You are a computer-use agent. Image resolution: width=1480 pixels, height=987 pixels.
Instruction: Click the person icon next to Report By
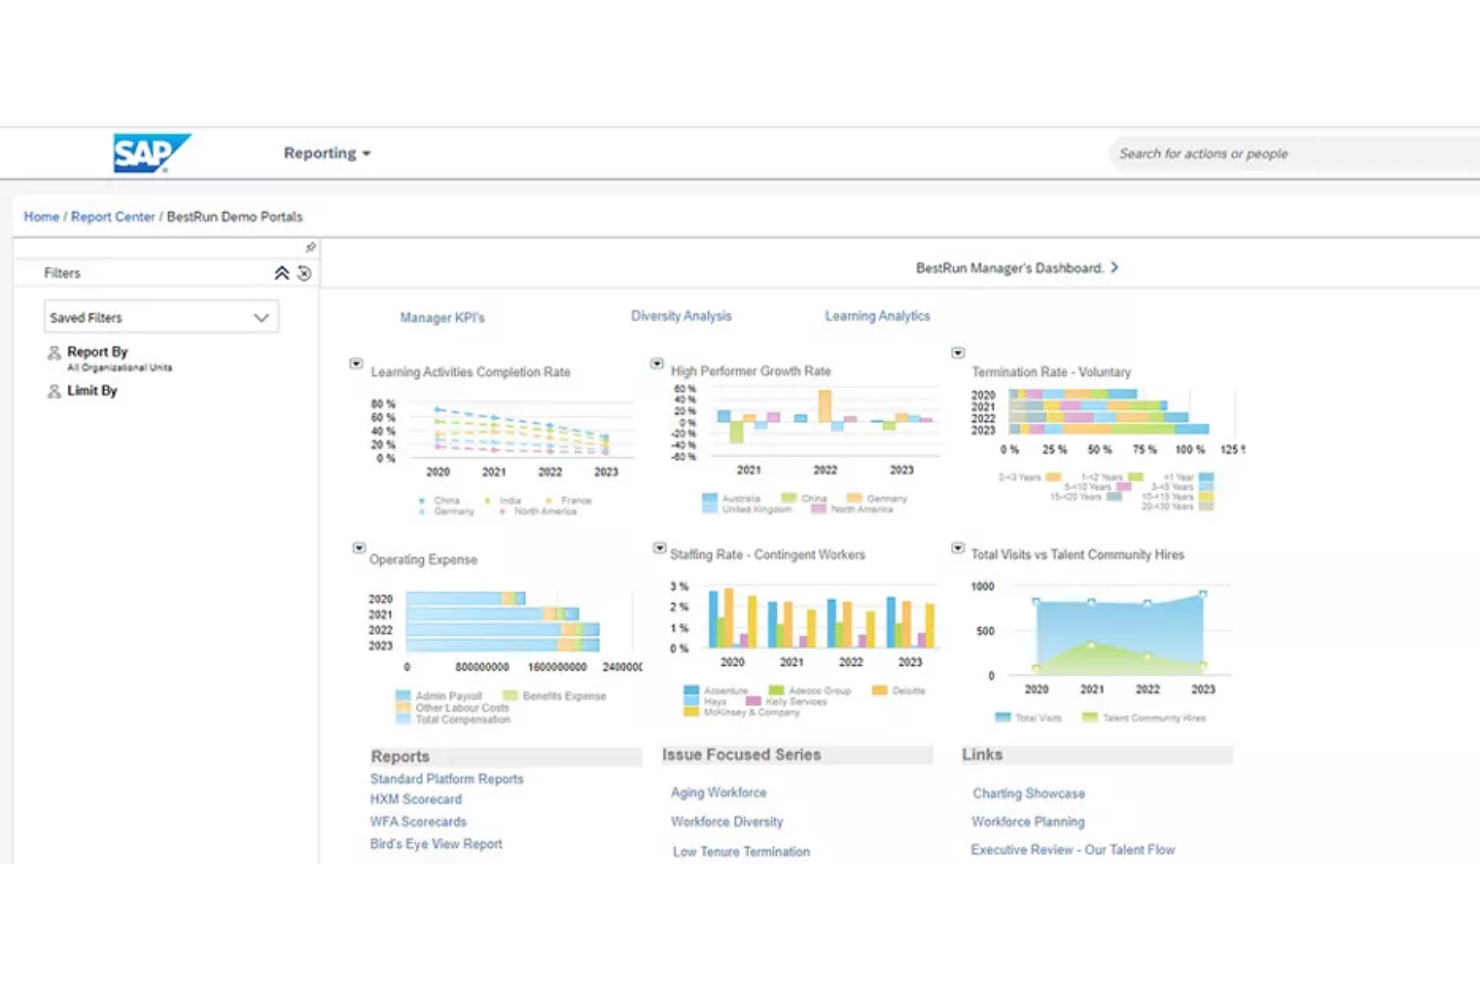(x=54, y=353)
